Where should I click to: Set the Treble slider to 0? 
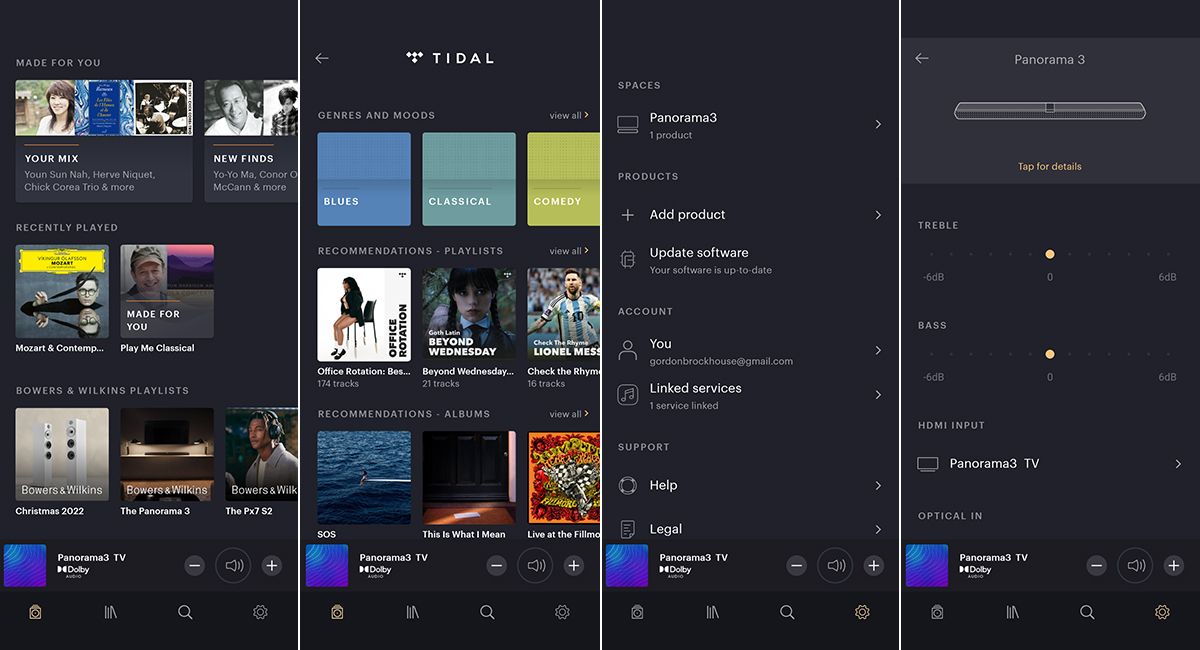coord(1050,254)
